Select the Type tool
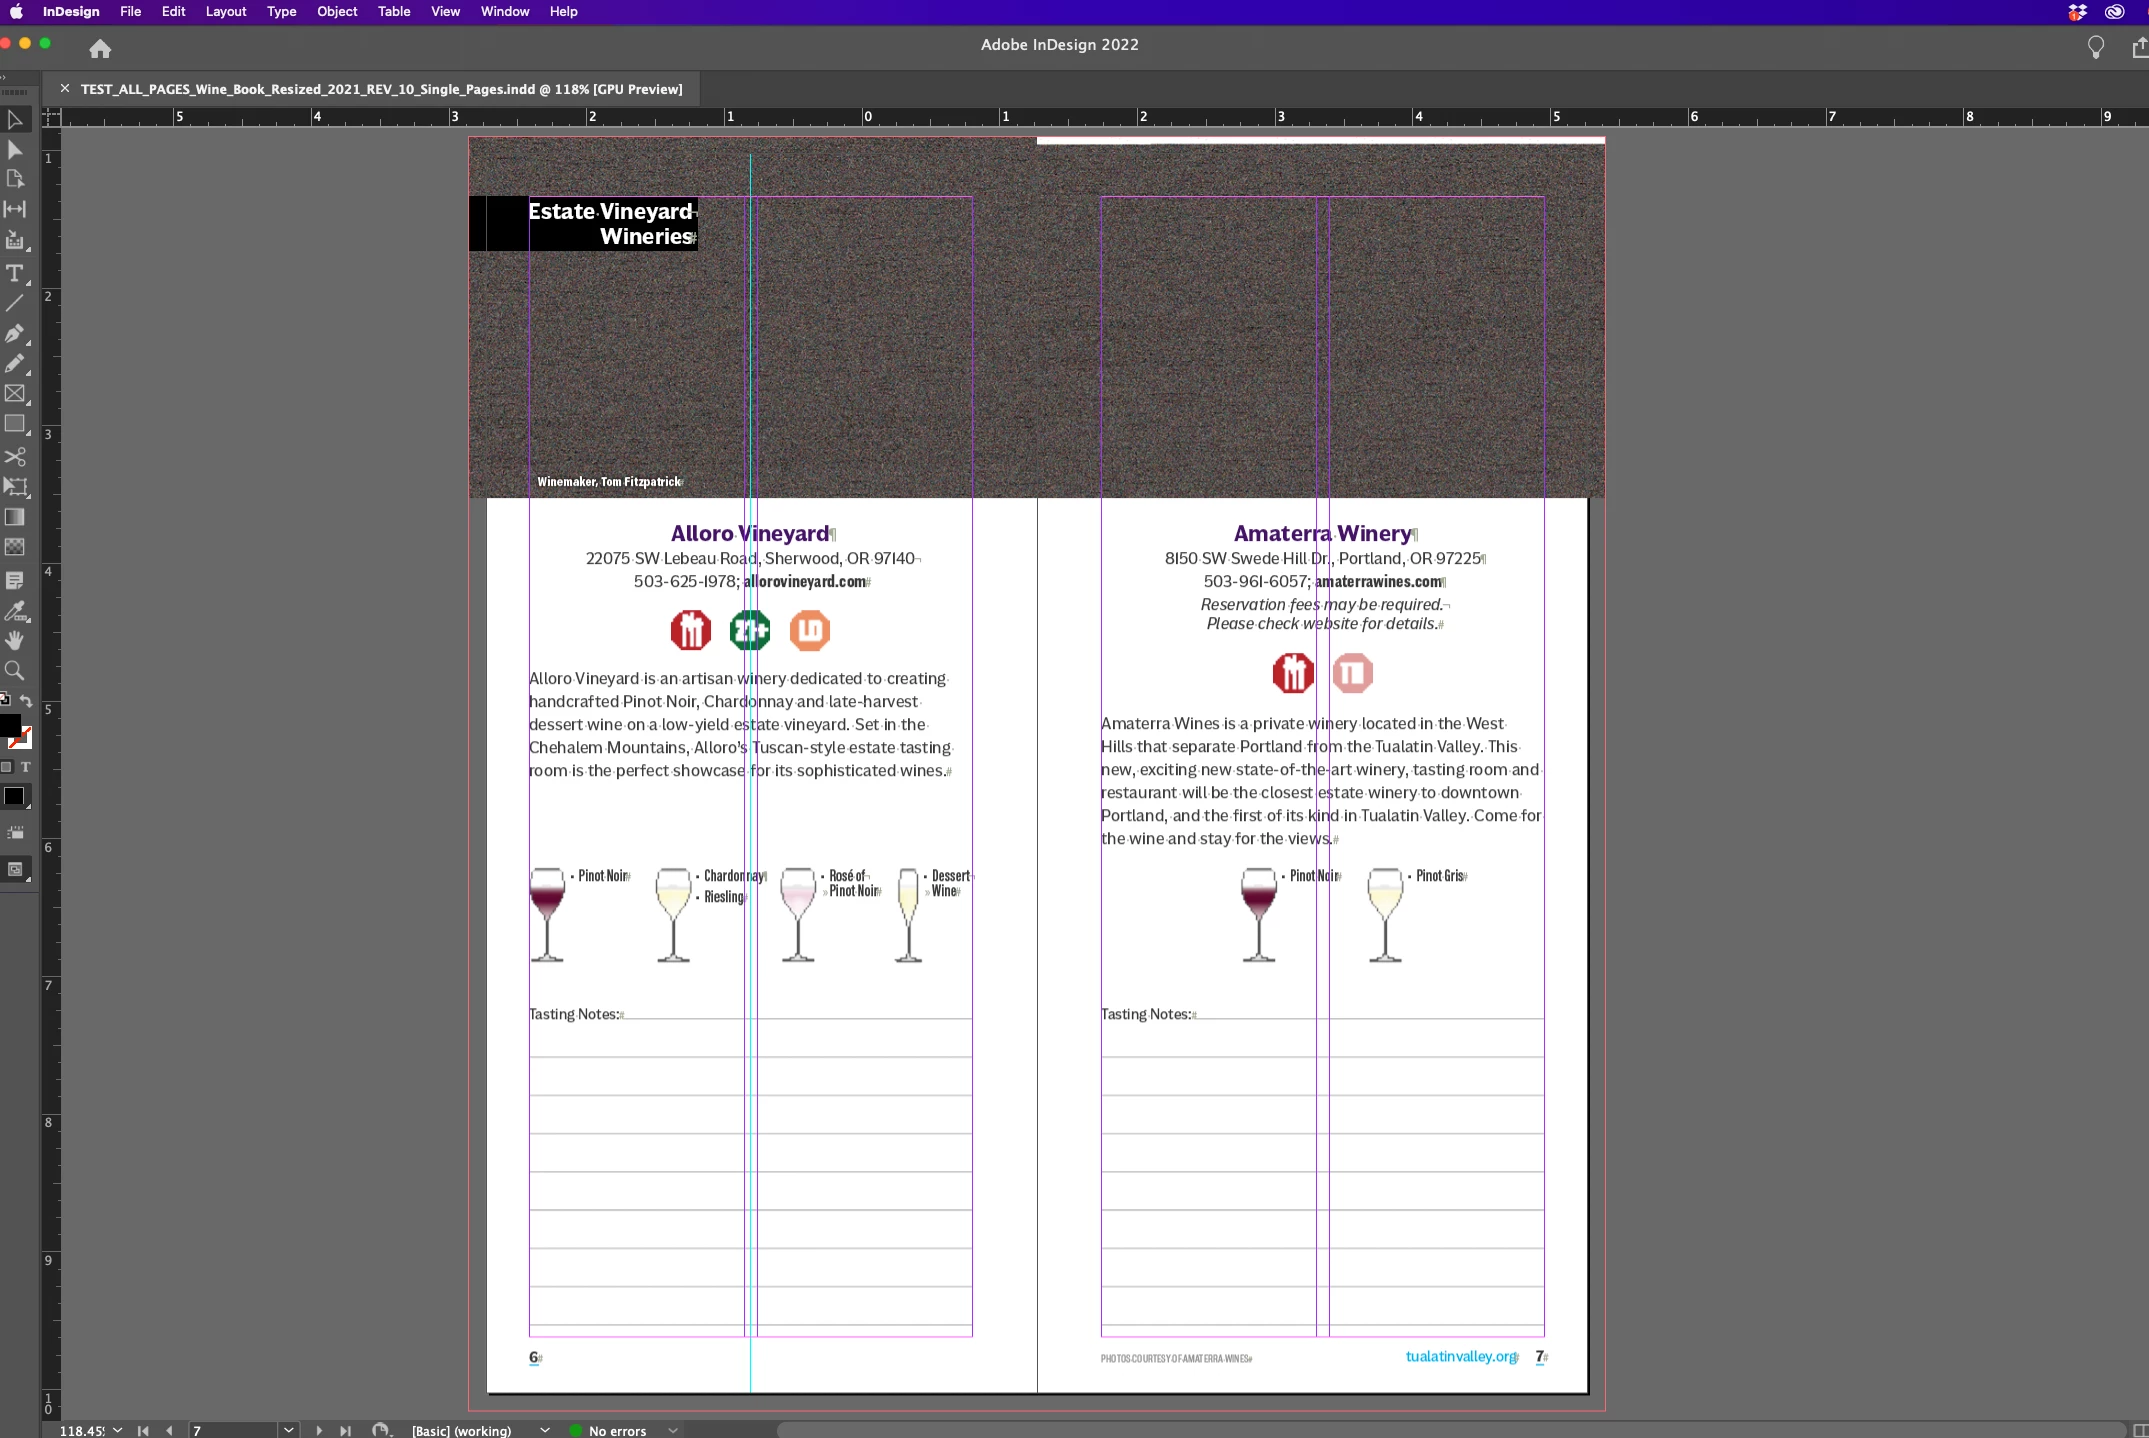 (x=15, y=273)
